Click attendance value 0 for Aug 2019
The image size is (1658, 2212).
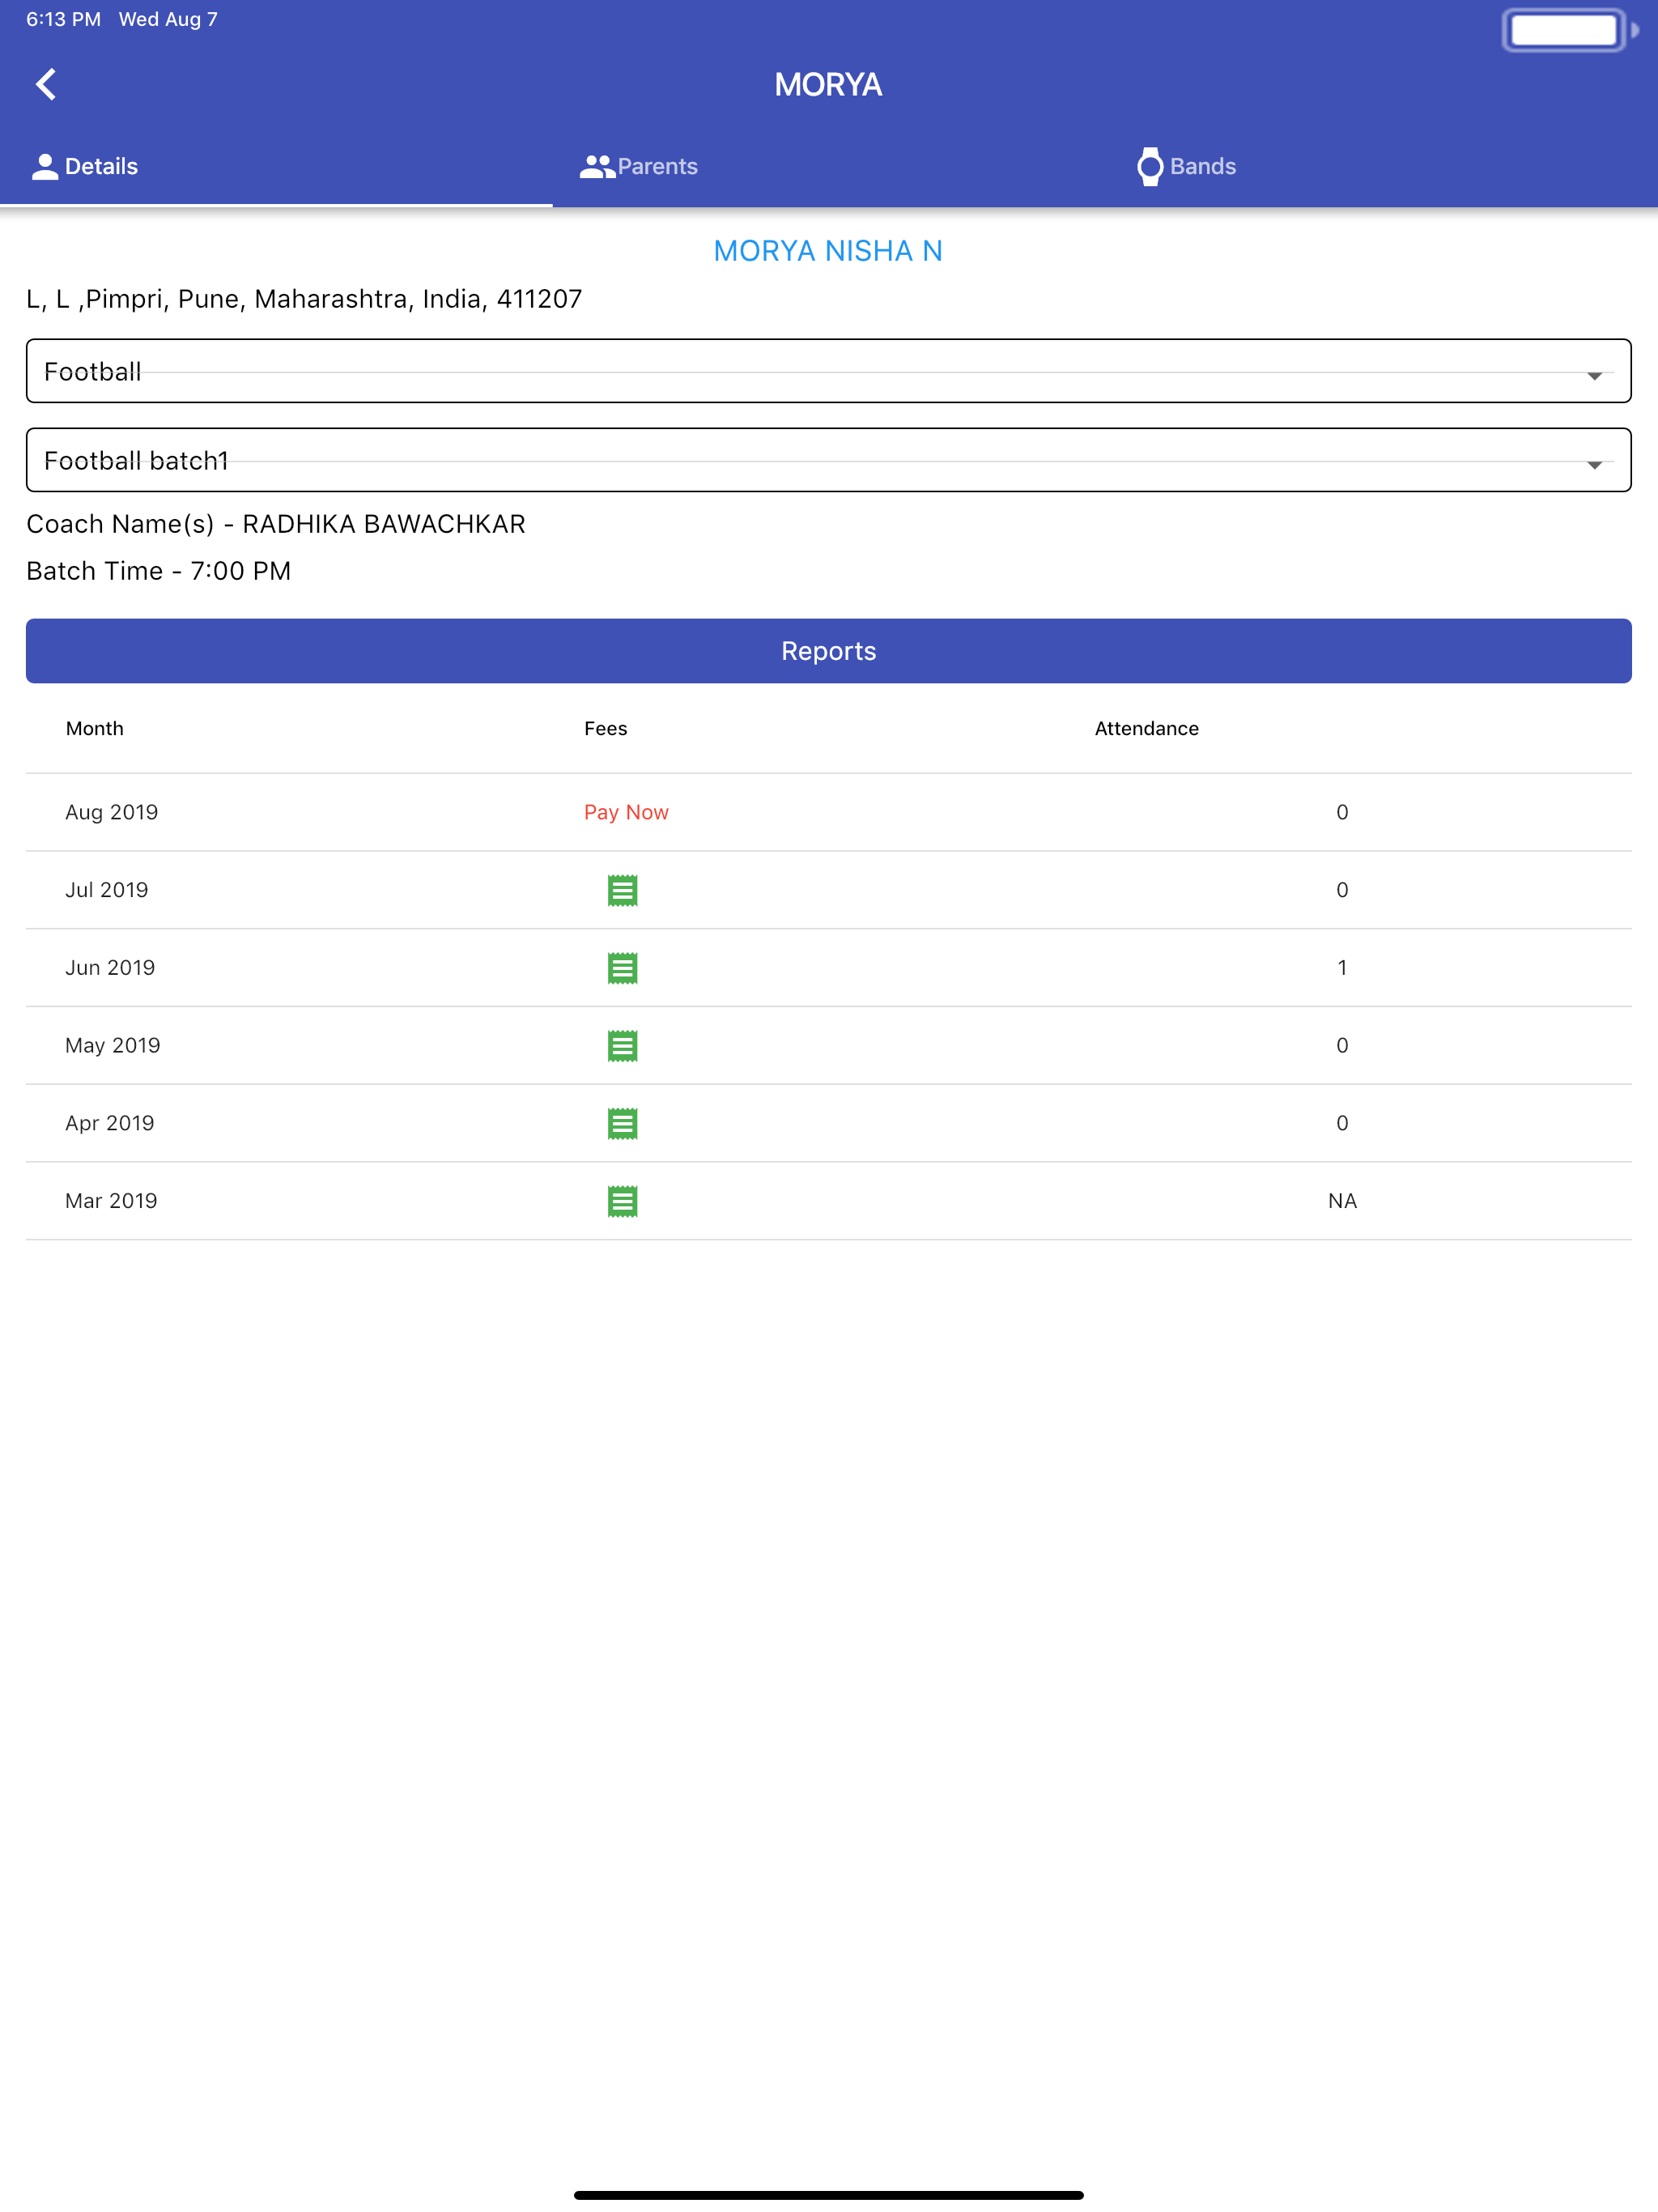(x=1342, y=812)
